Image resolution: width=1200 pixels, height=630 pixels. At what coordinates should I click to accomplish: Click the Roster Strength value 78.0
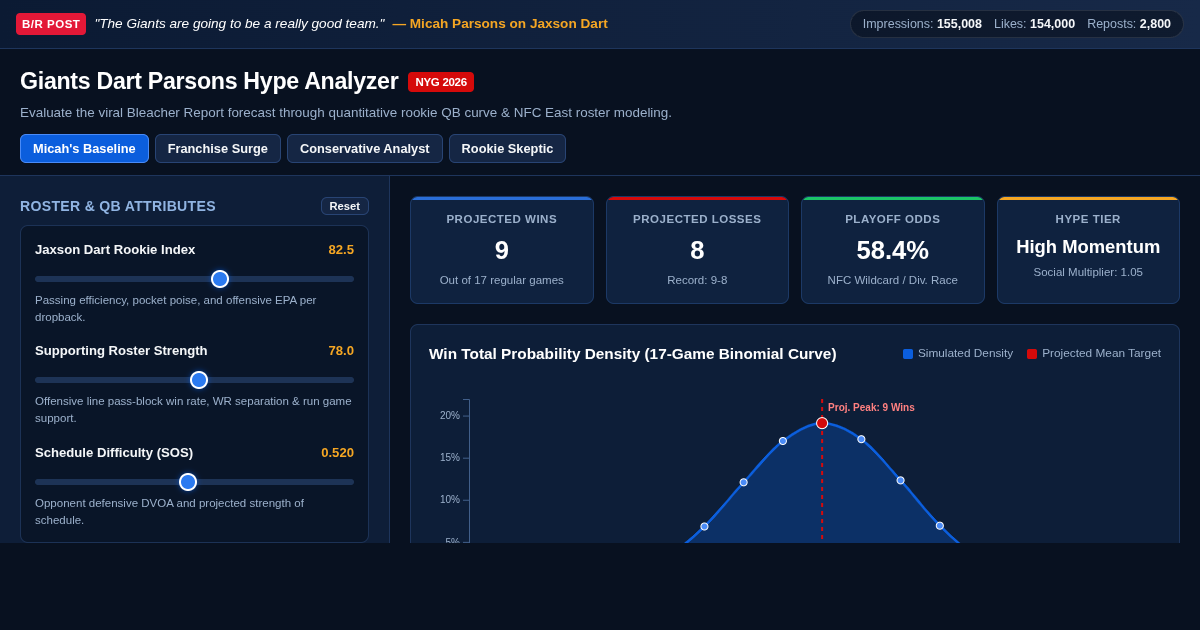[x=341, y=351]
